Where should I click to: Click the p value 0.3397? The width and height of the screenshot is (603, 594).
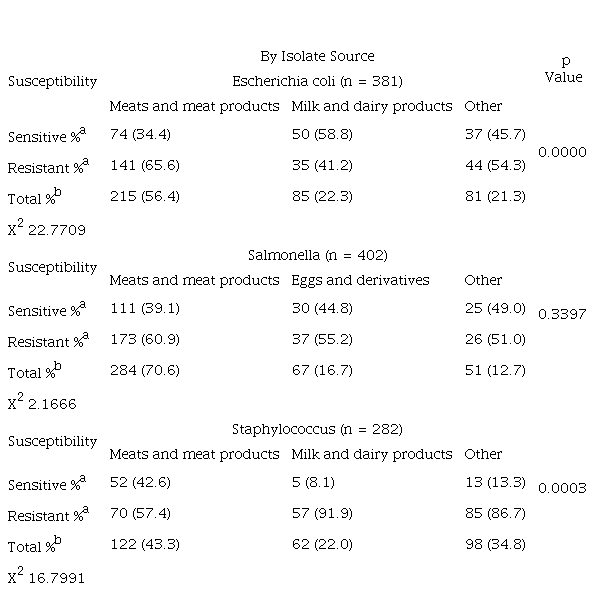coord(562,314)
